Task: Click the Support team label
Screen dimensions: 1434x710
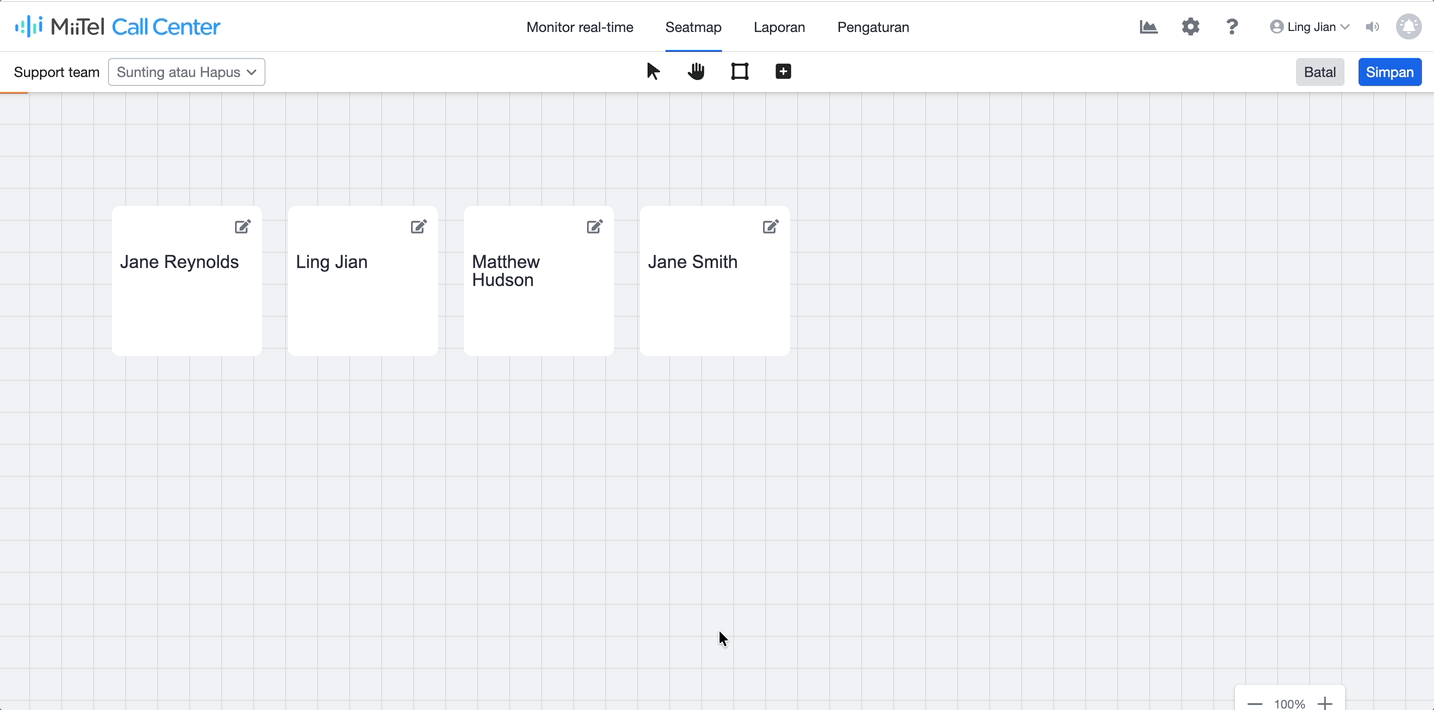Action: point(57,72)
